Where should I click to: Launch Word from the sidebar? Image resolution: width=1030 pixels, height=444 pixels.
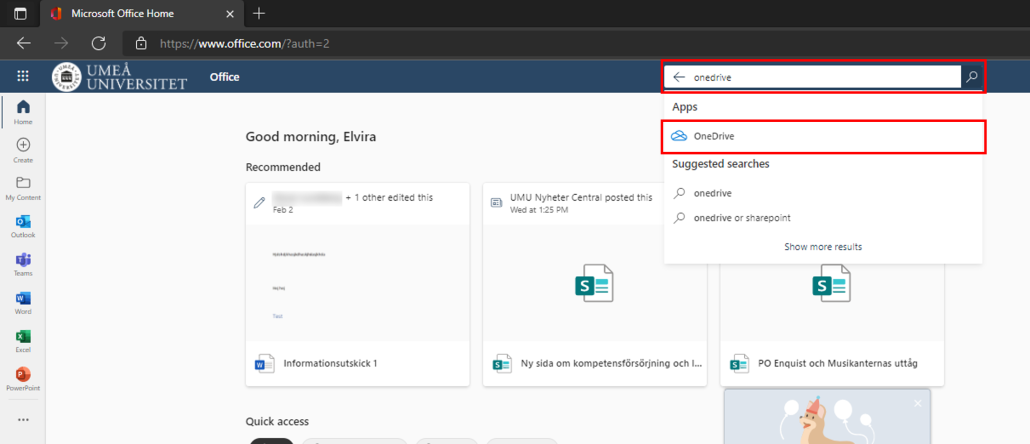23,303
